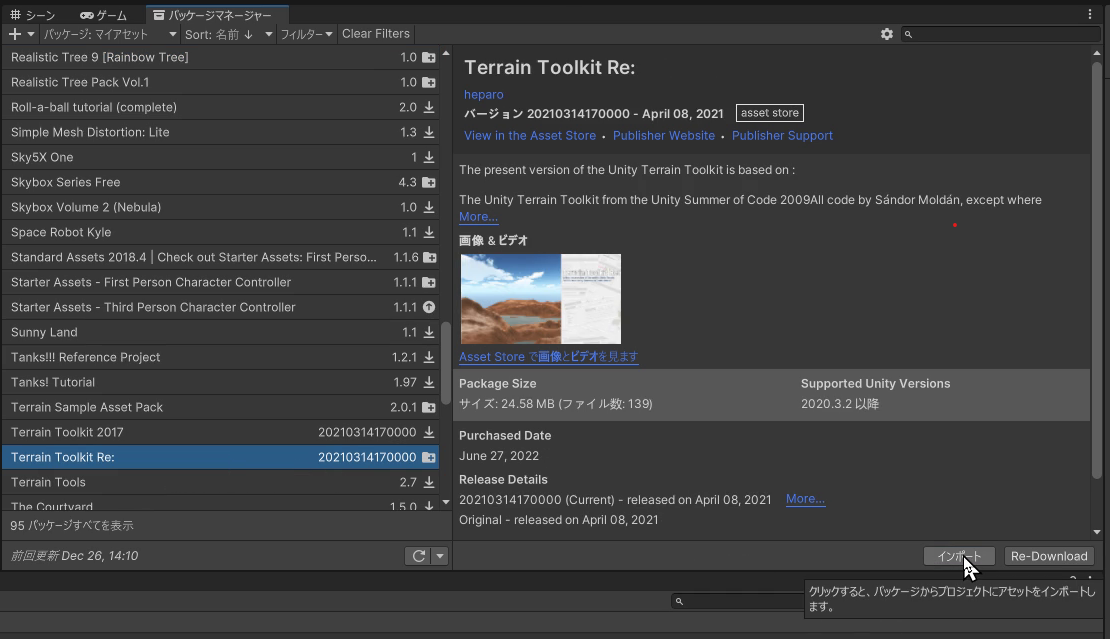Screen dimensions: 1110x639
Task: Select the Sunny Land package
Action: 220,333
